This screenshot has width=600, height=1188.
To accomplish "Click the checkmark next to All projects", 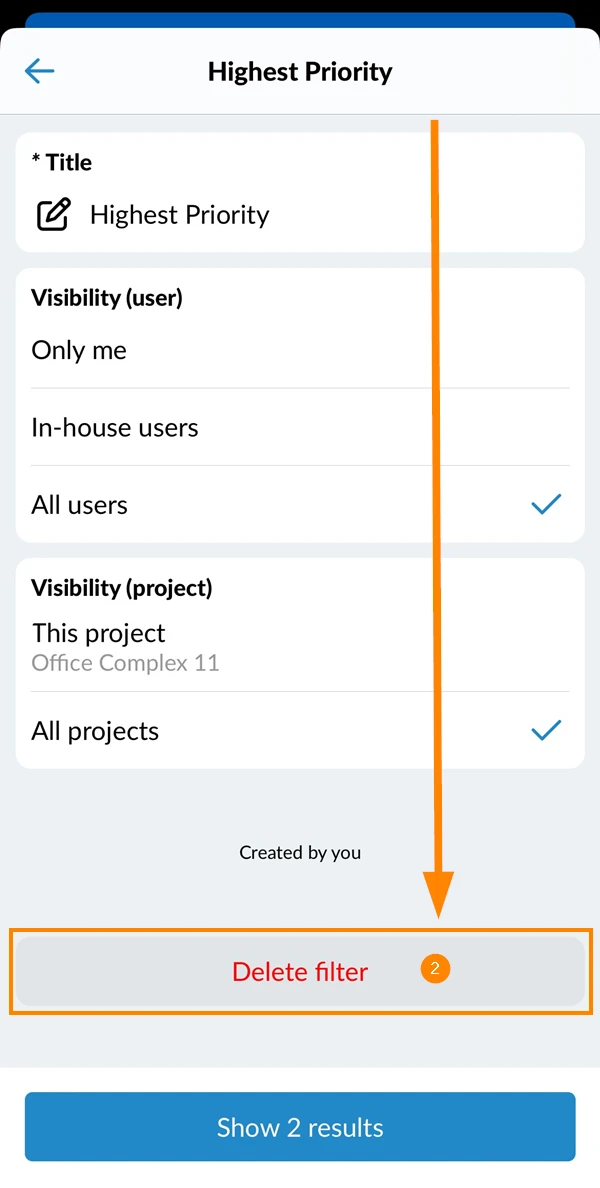I will tap(546, 730).
